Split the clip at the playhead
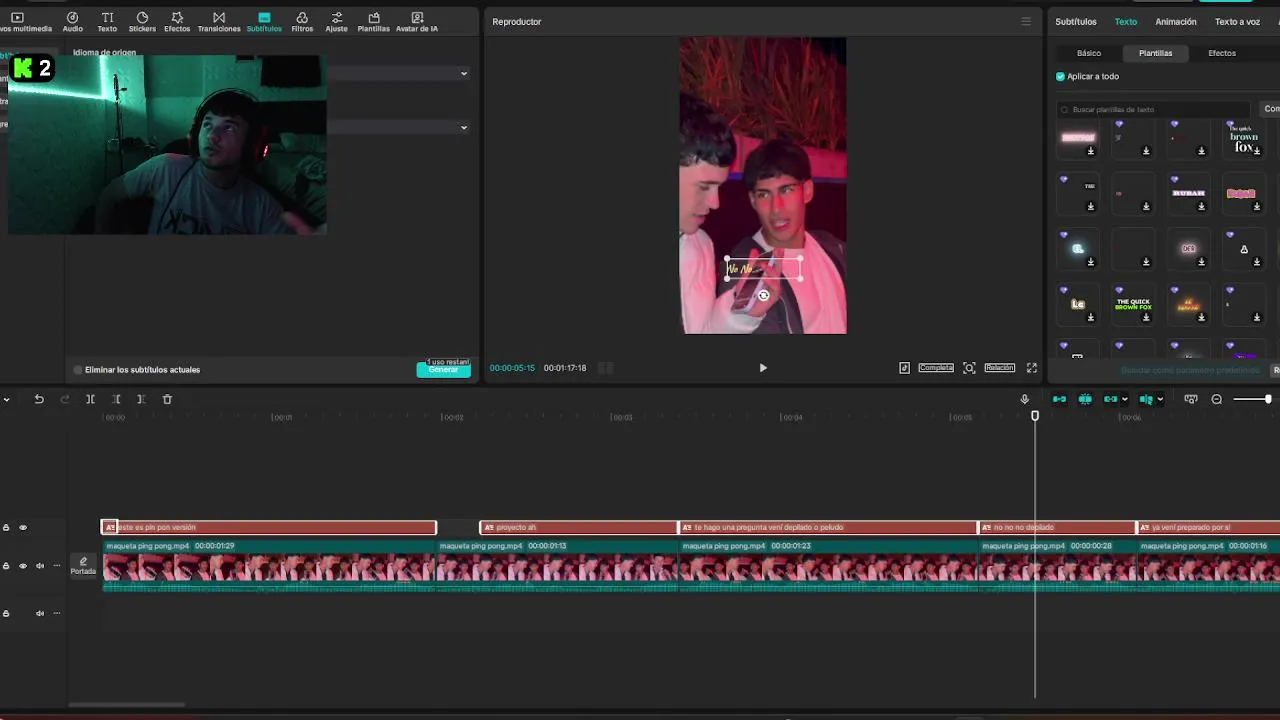 click(90, 399)
